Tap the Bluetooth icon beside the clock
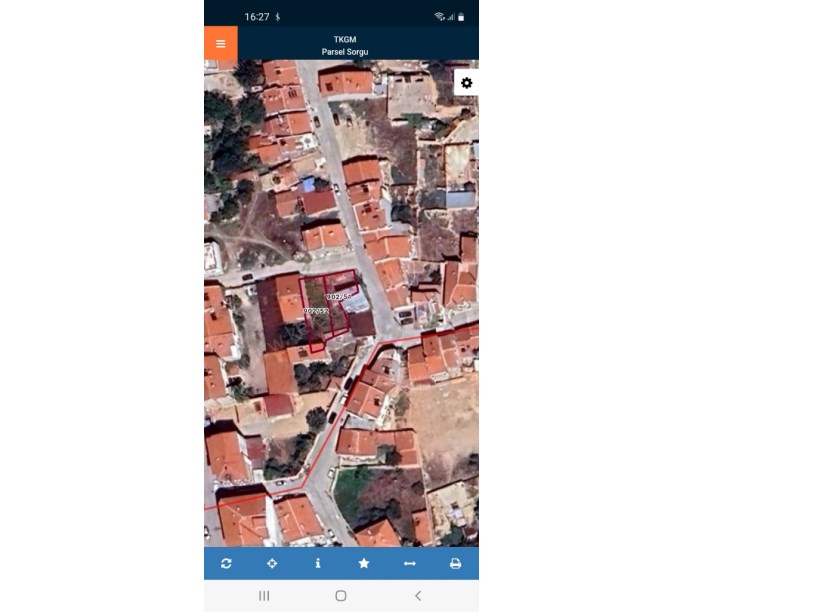 coord(278,17)
